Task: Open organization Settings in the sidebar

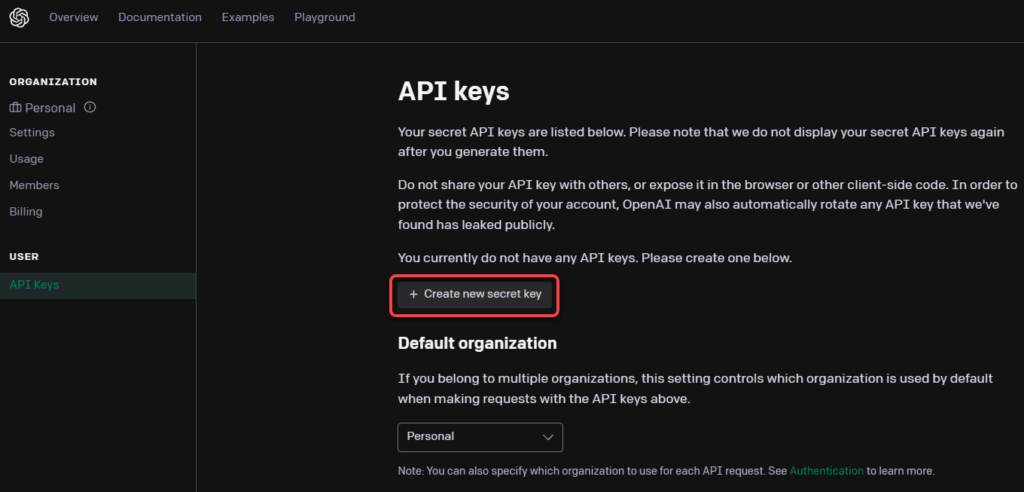Action: point(32,133)
